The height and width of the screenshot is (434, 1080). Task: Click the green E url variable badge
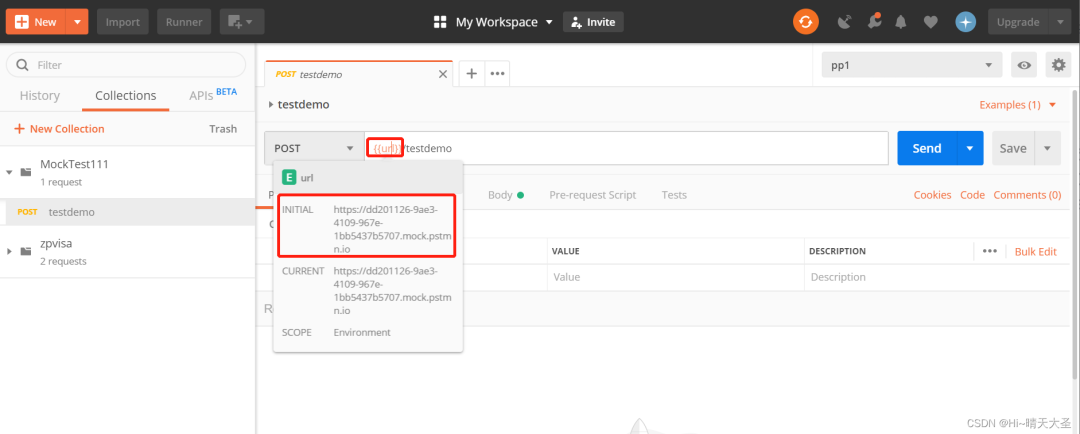coord(289,178)
